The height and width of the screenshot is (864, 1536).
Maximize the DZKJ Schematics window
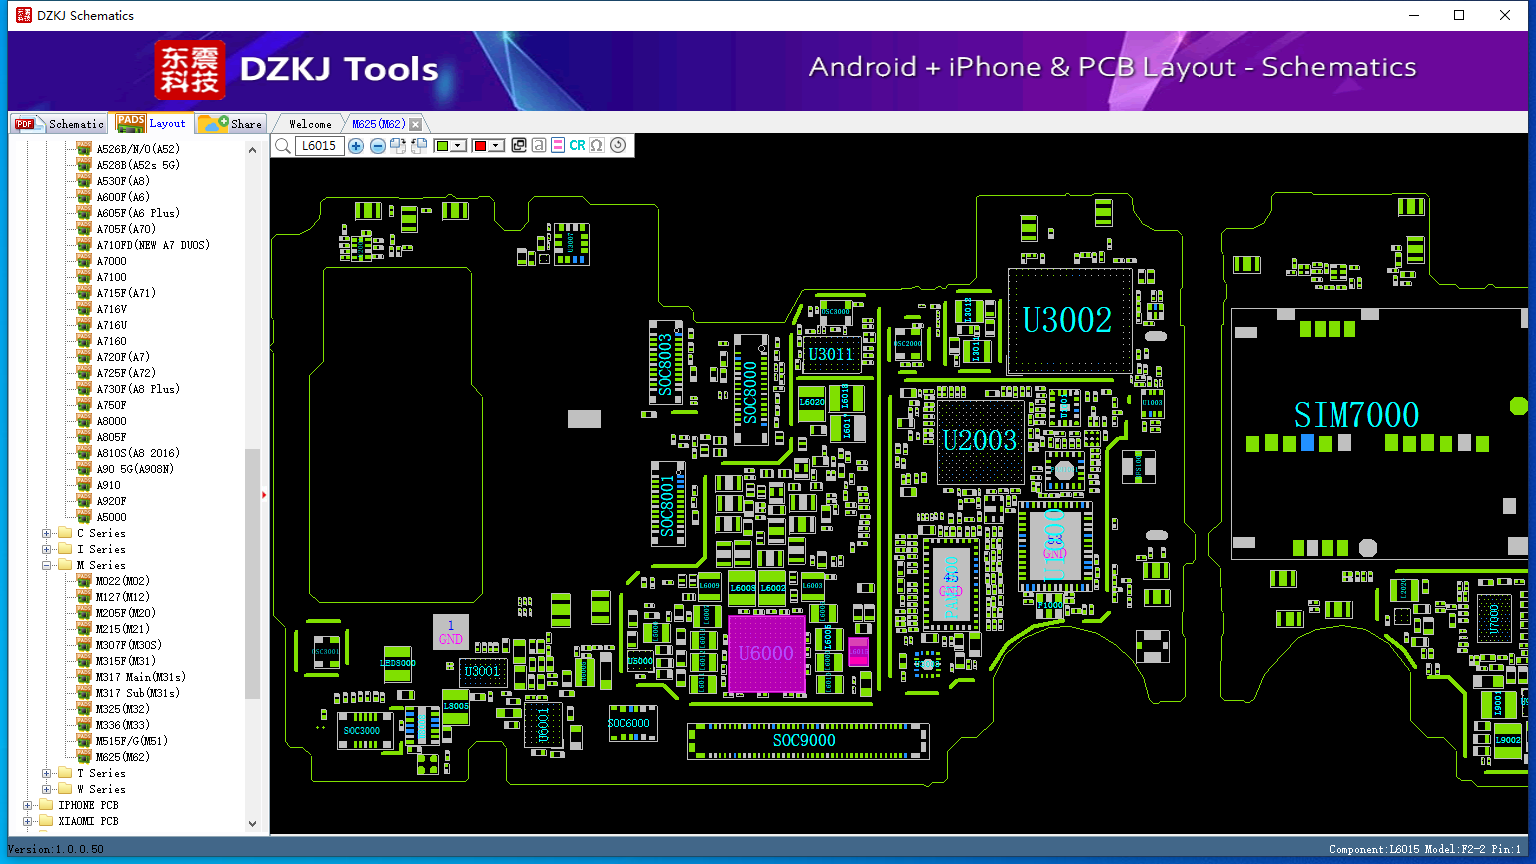pyautogui.click(x=1459, y=15)
